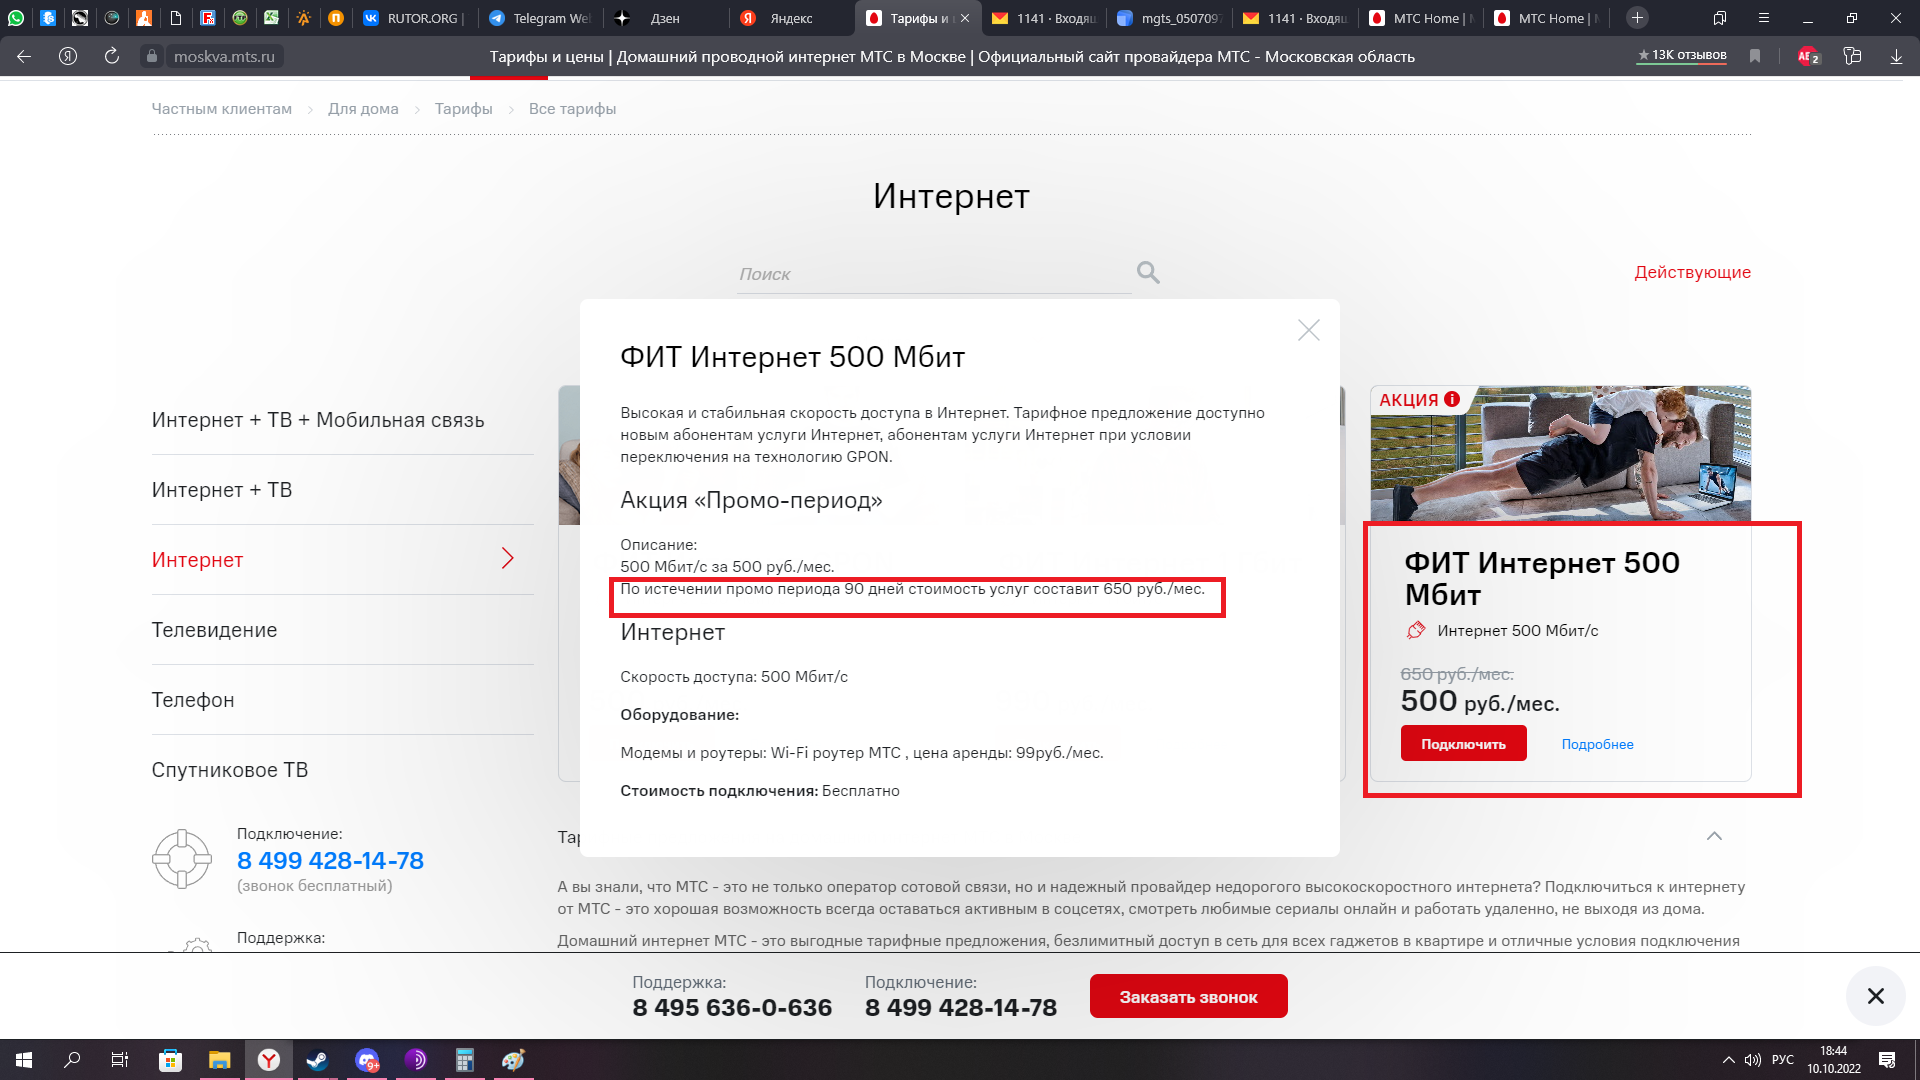Open the browser tab groups icon

1720,18
